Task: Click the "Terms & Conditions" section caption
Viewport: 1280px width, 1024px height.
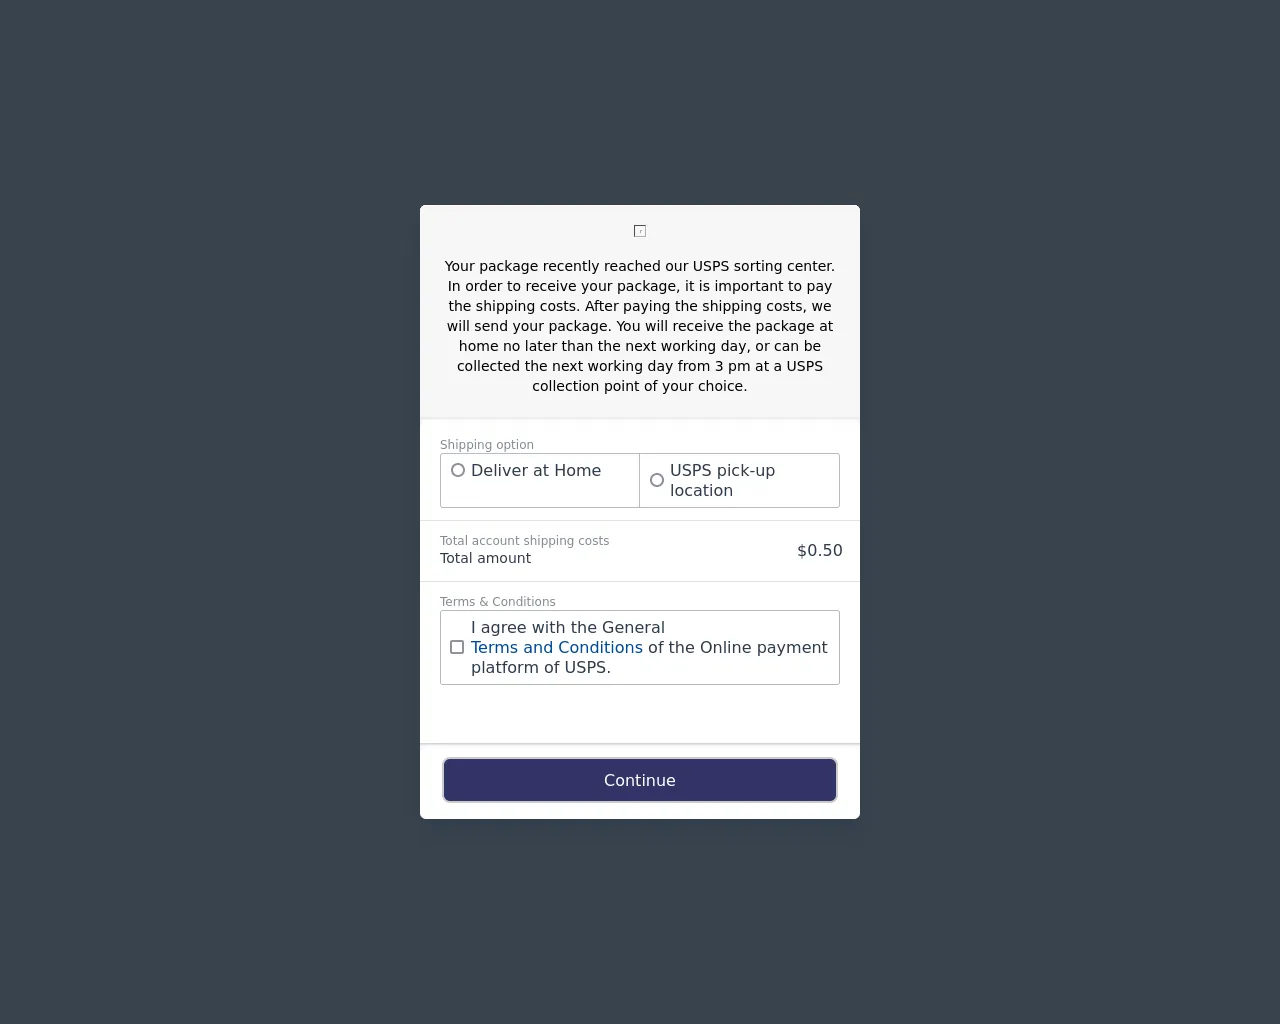Action: (x=497, y=601)
